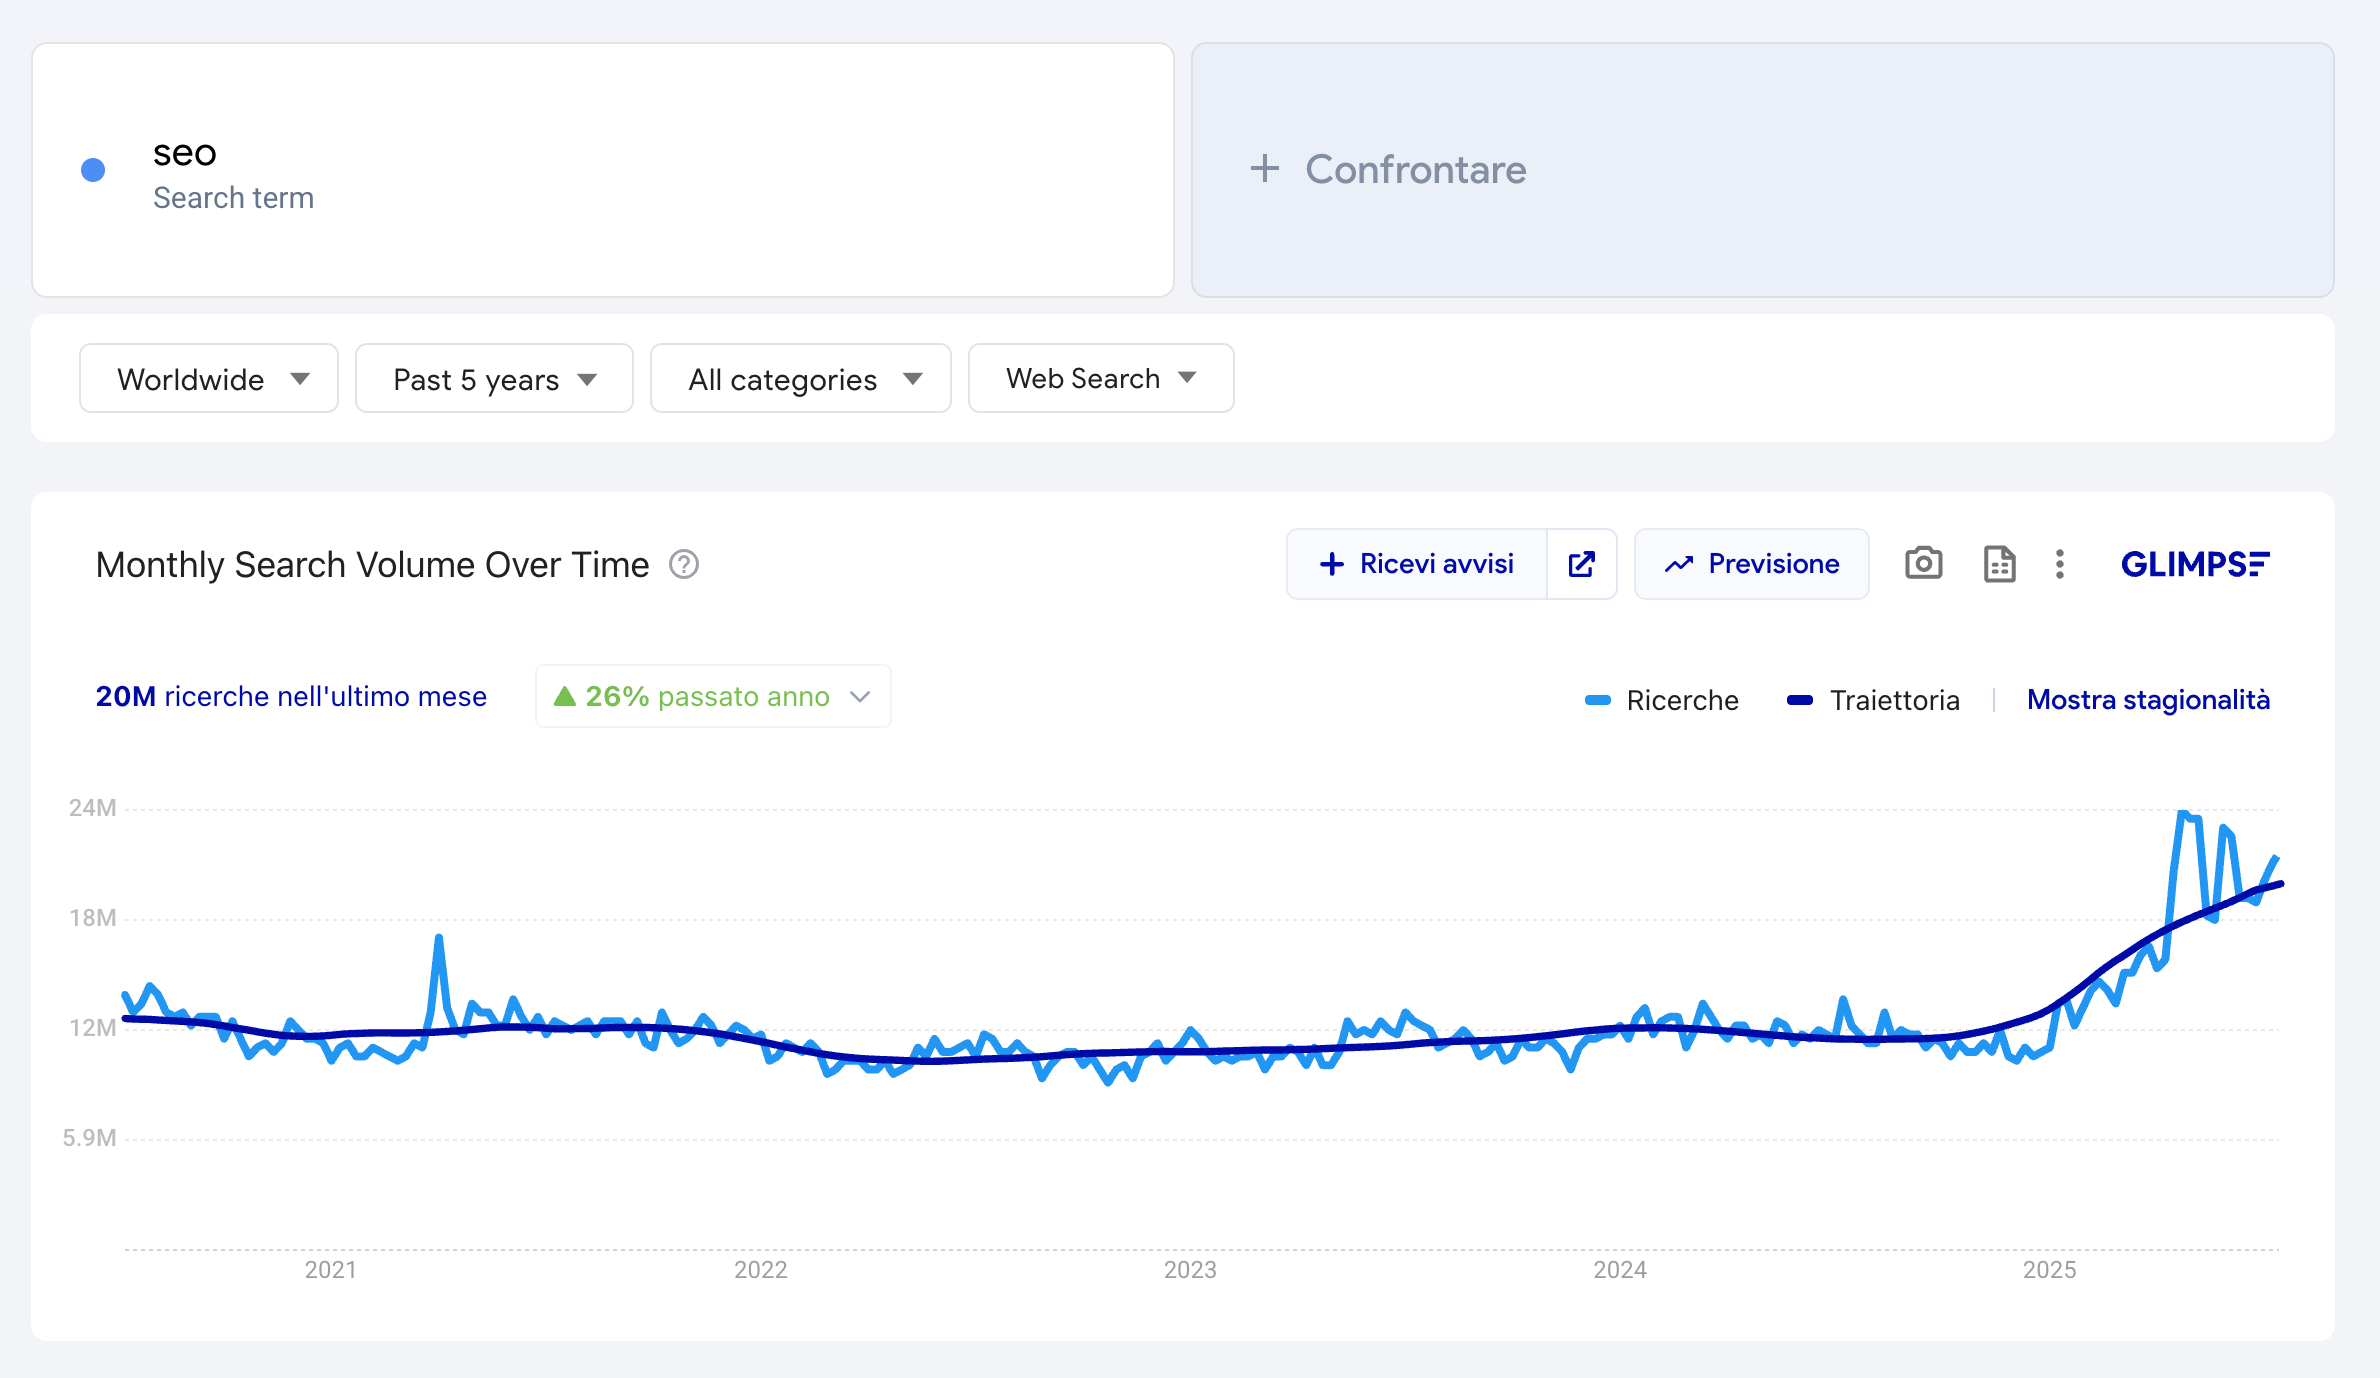Click the camera screenshot icon
The width and height of the screenshot is (2380, 1378).
[x=1923, y=564]
